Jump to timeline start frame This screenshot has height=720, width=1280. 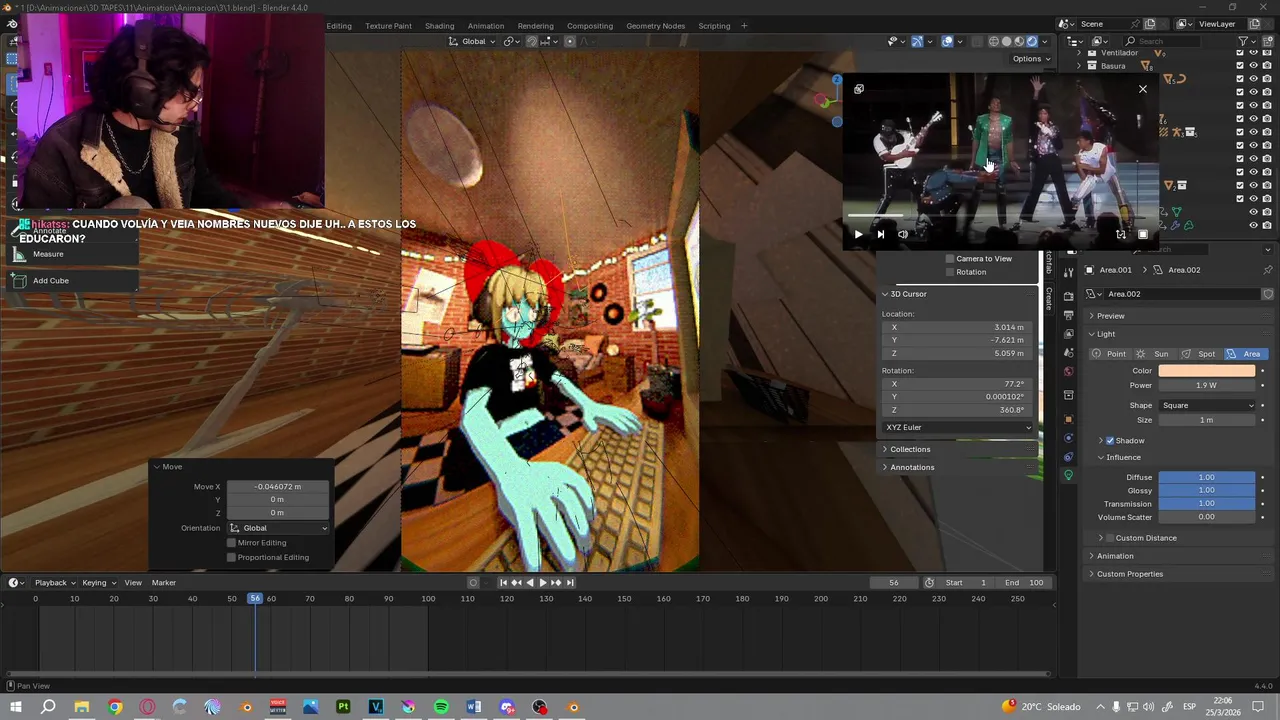pyautogui.click(x=503, y=583)
